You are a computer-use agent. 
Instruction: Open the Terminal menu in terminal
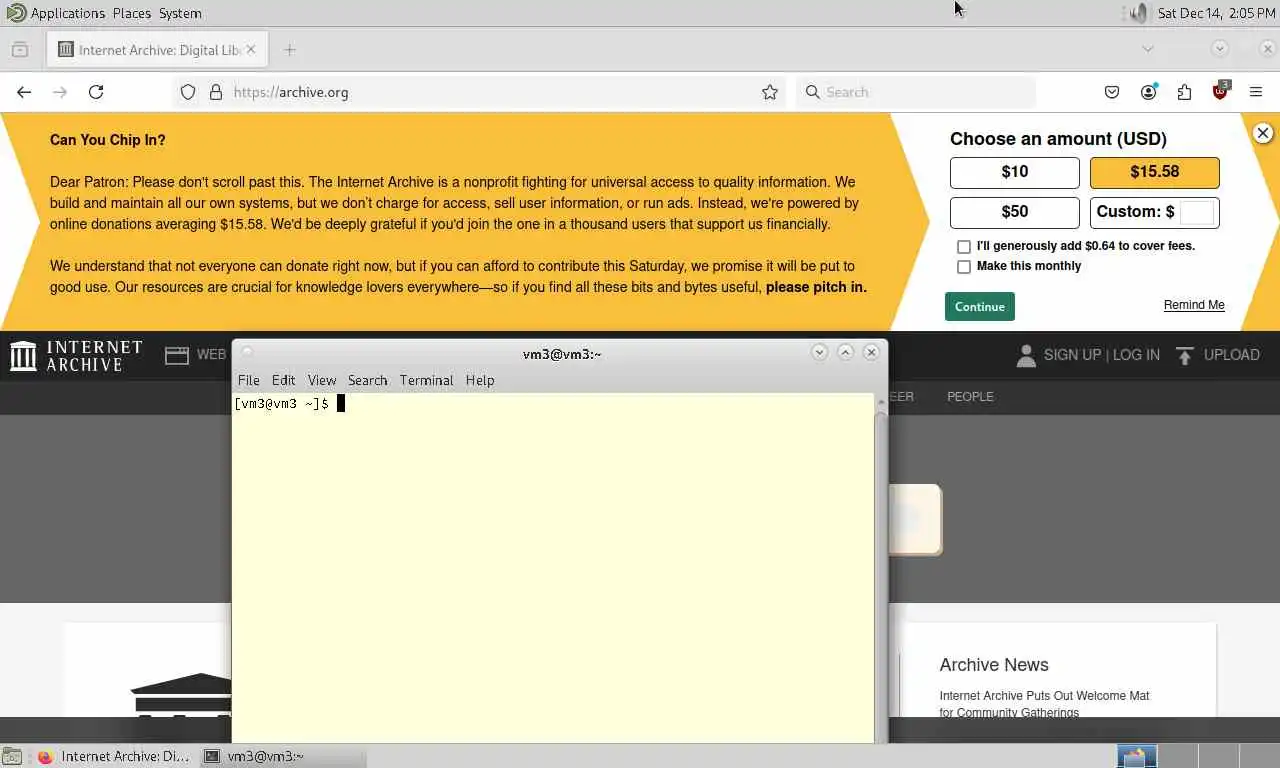pos(426,380)
